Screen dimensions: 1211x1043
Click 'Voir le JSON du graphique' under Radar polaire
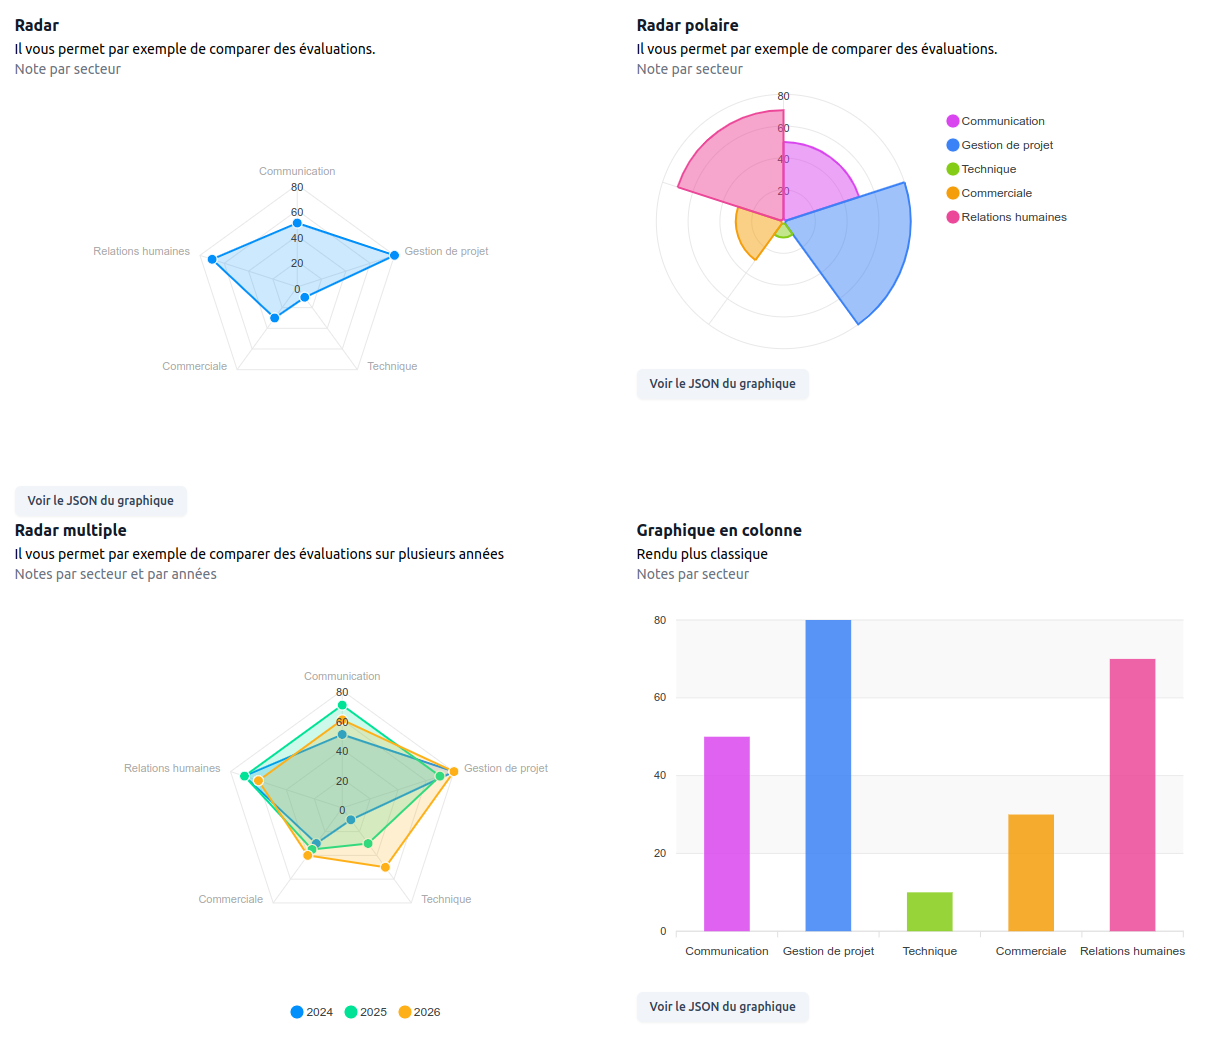pos(722,384)
